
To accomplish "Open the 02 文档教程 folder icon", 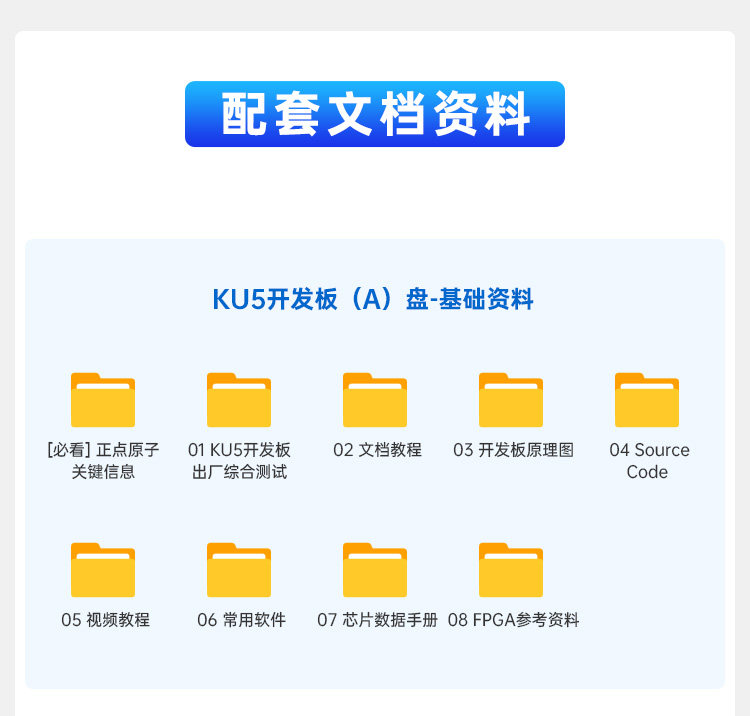I will [x=375, y=400].
